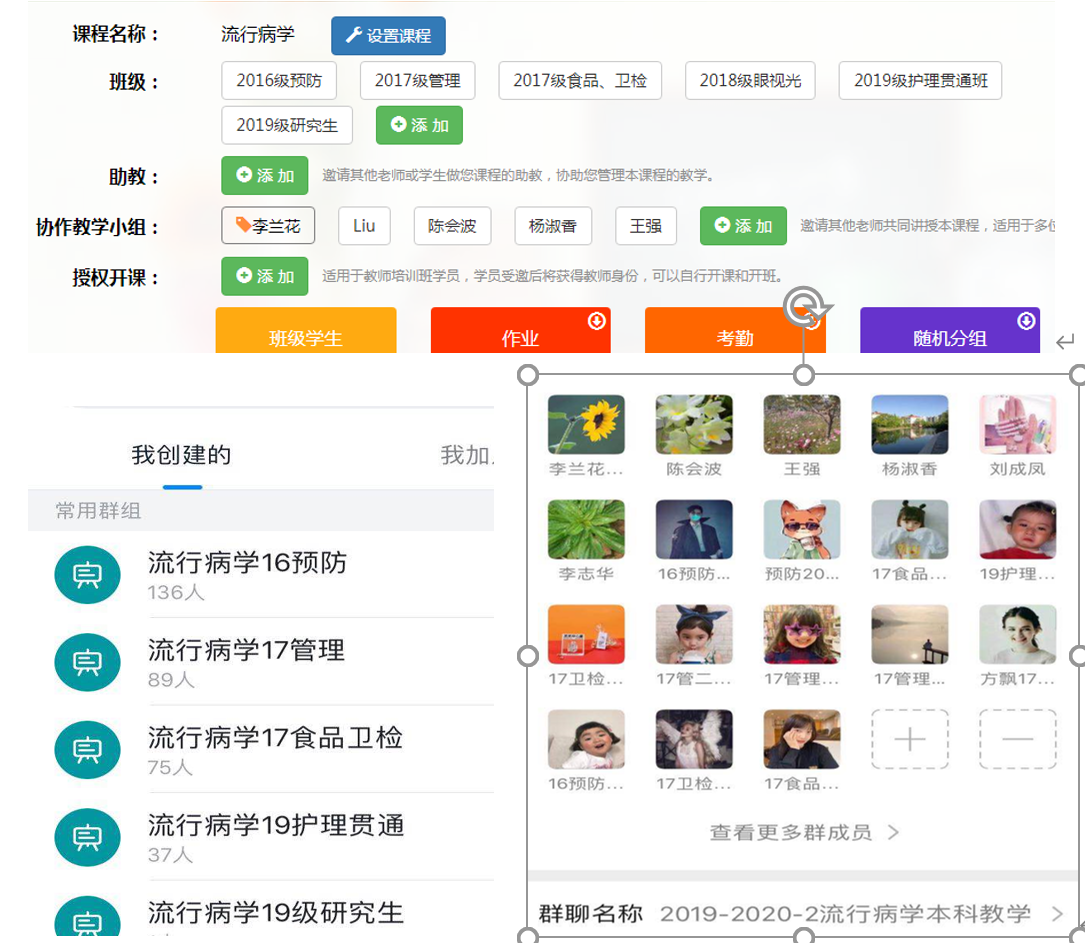The height and width of the screenshot is (943, 1085).
Task: Open the 流行病学16预防 group icon
Action: (x=88, y=575)
